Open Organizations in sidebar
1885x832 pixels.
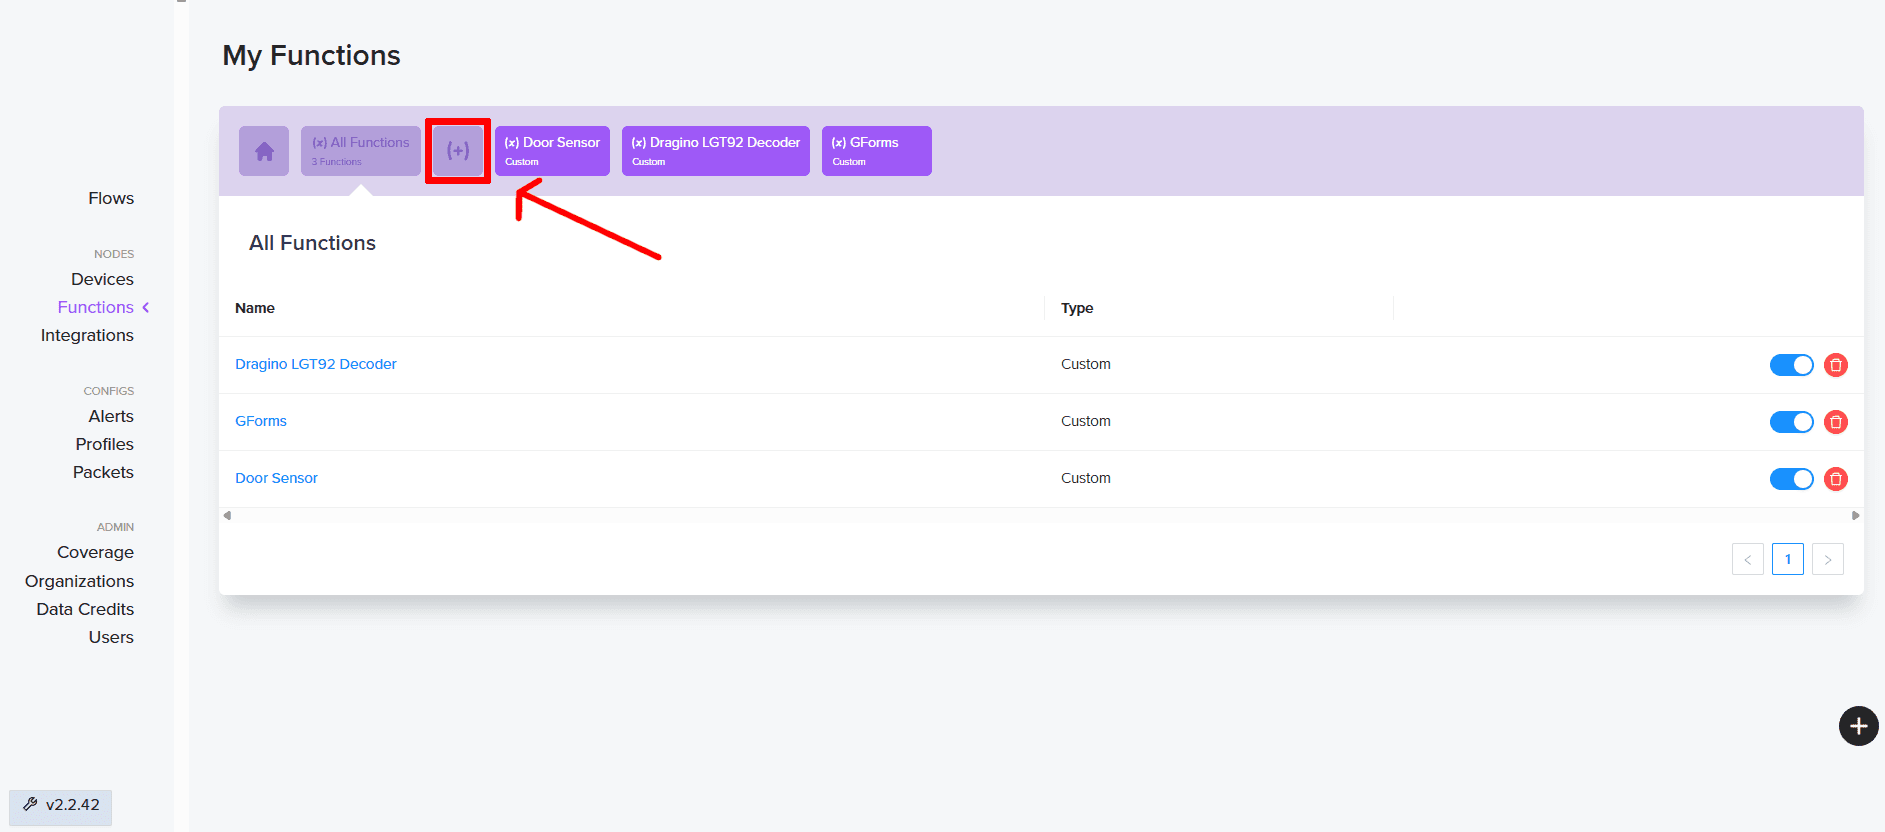pos(79,581)
